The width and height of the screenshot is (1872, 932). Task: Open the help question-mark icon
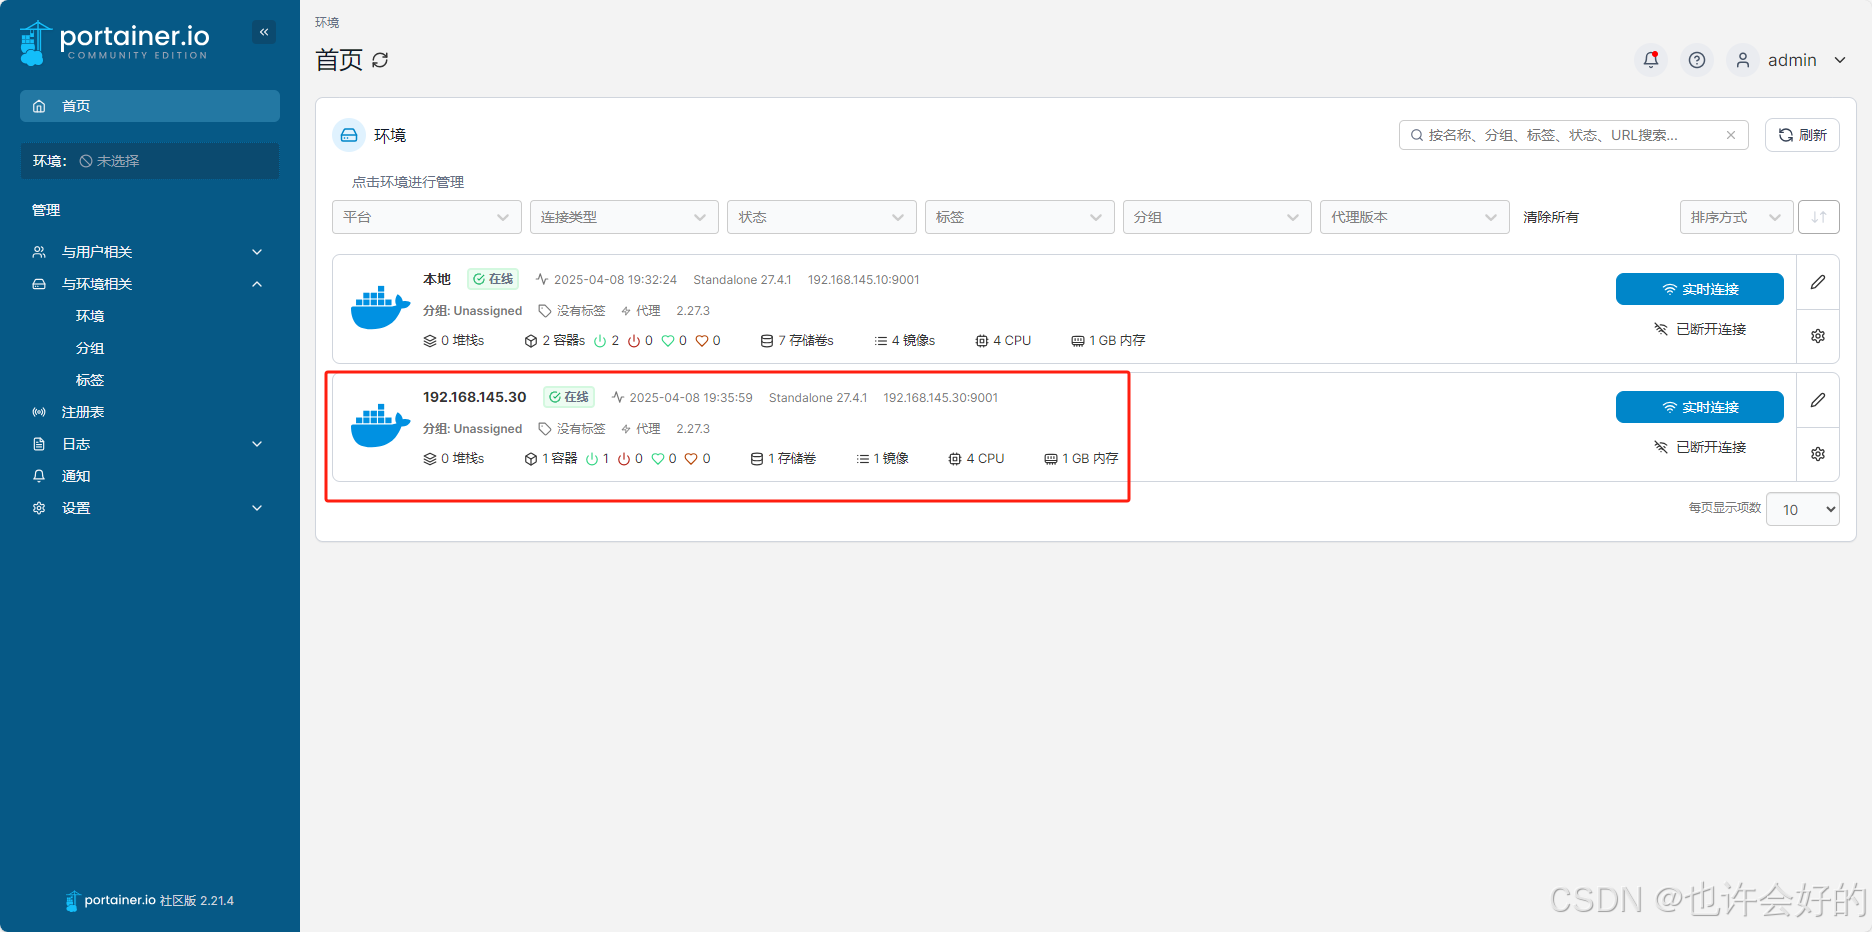click(1697, 60)
